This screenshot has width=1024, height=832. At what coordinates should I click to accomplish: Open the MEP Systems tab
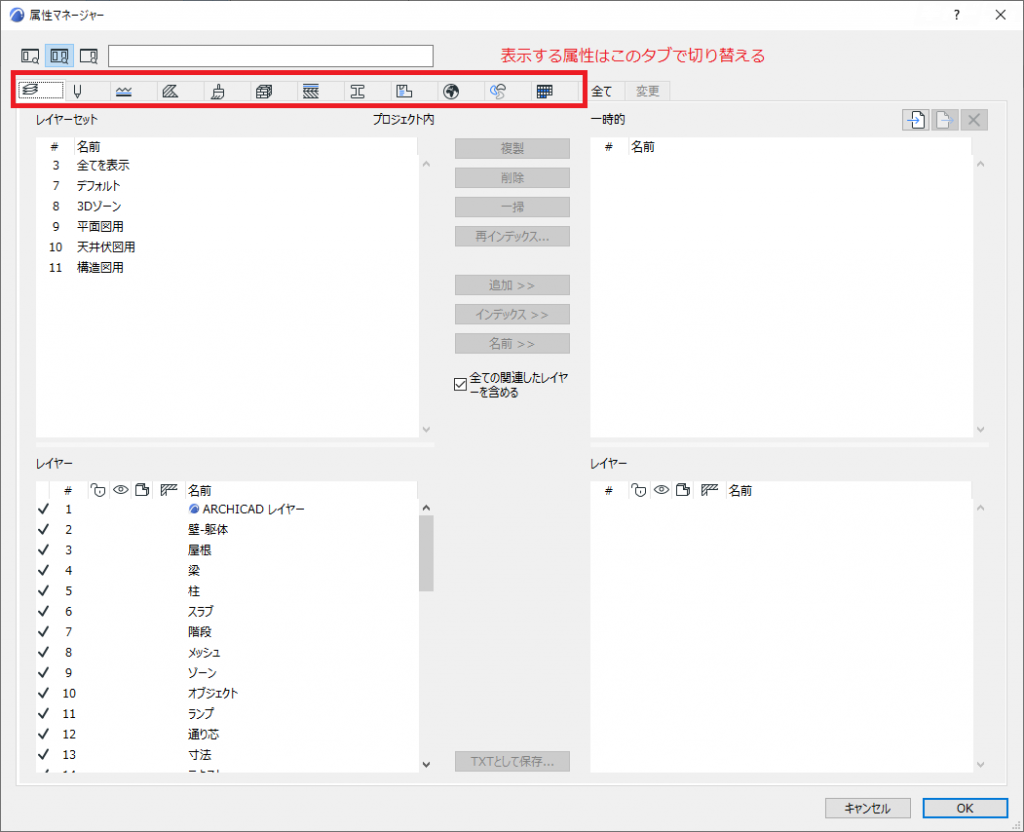[498, 91]
